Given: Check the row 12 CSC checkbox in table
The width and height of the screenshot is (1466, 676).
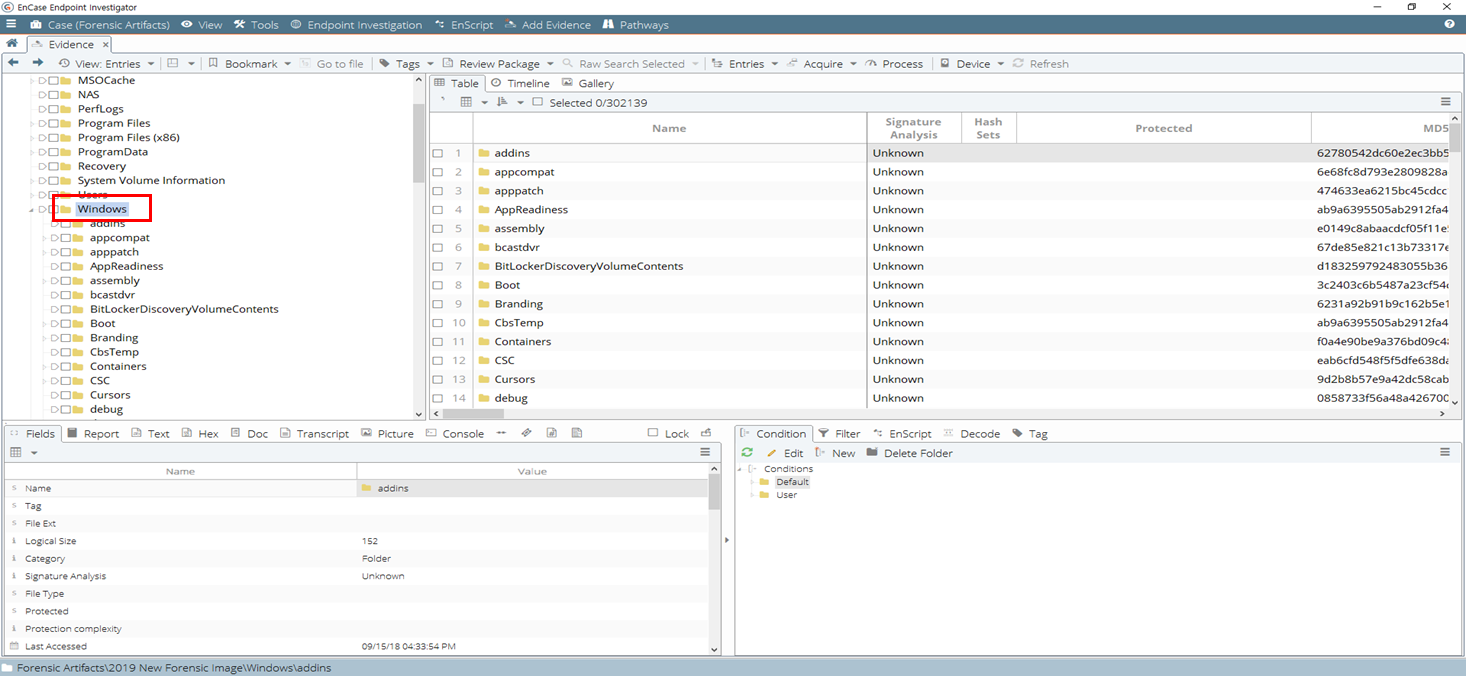Looking at the screenshot, I should point(437,360).
